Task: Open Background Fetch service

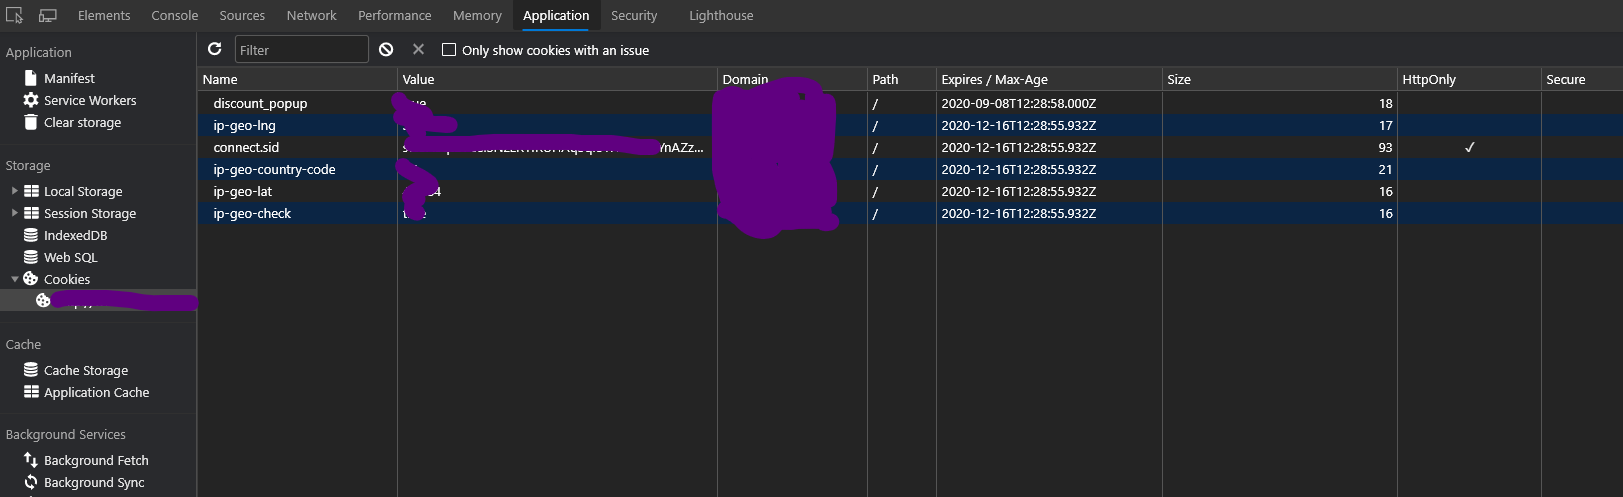Action: [96, 460]
